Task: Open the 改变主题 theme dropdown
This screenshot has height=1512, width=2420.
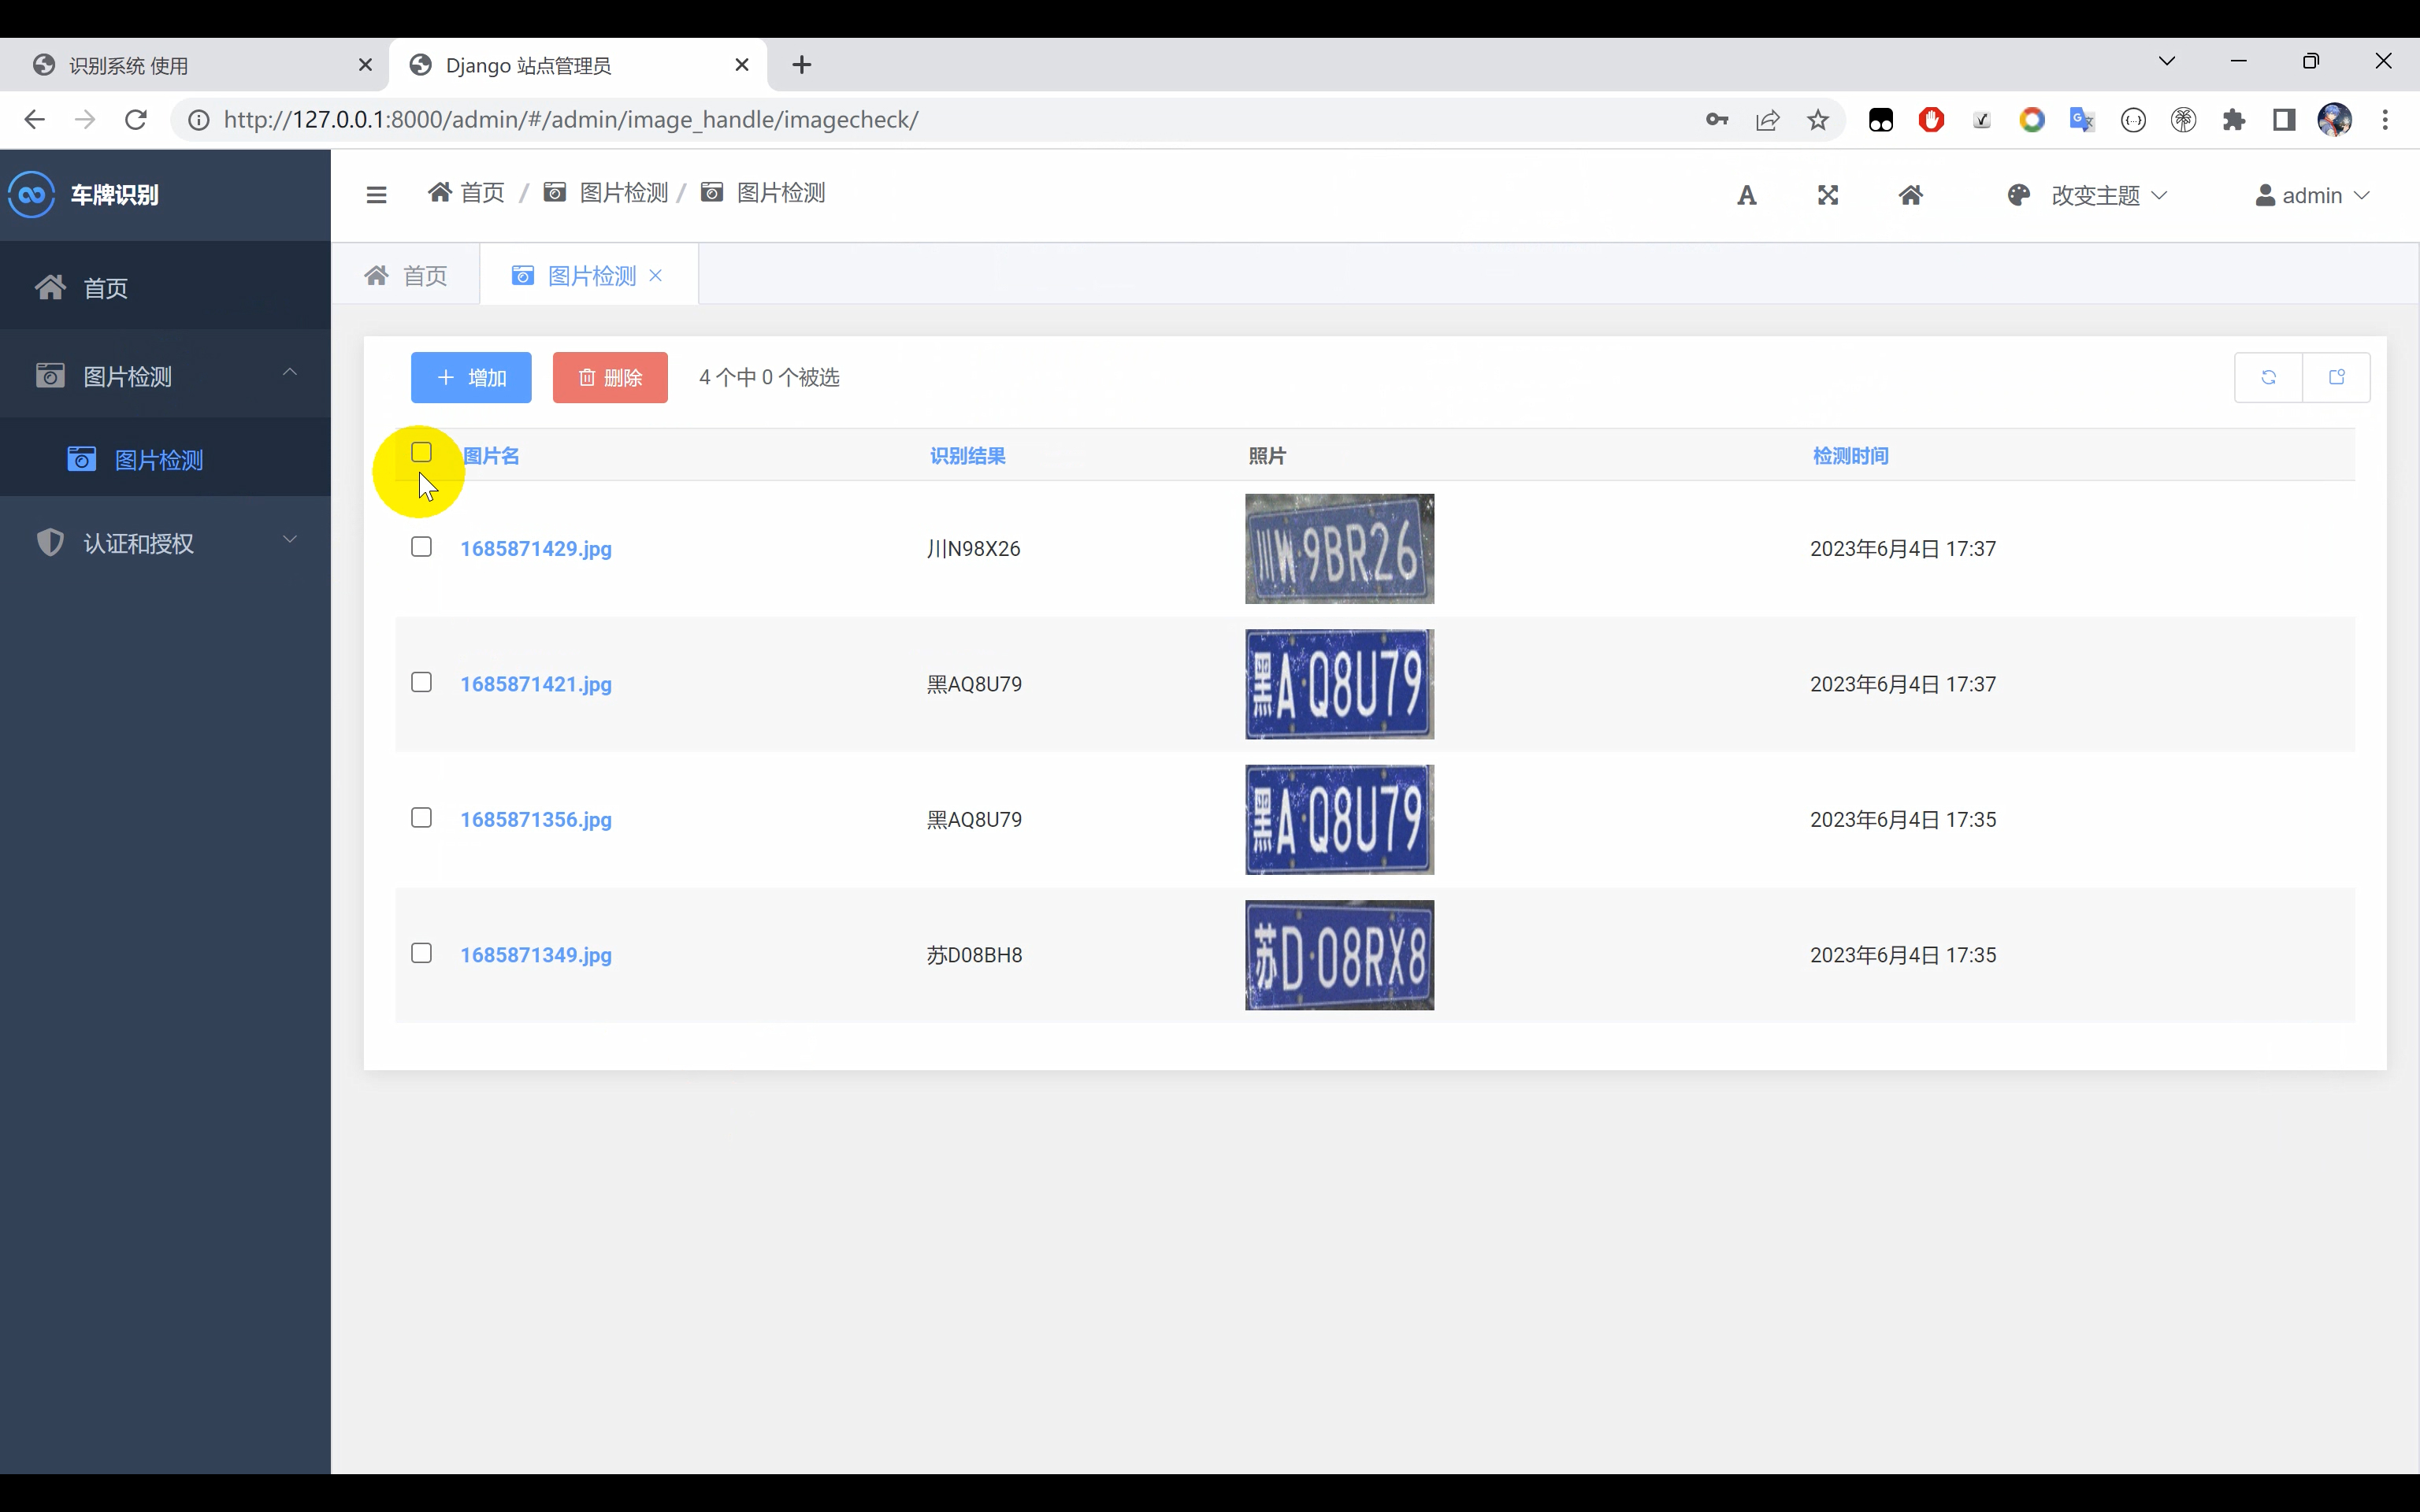Action: (2094, 196)
